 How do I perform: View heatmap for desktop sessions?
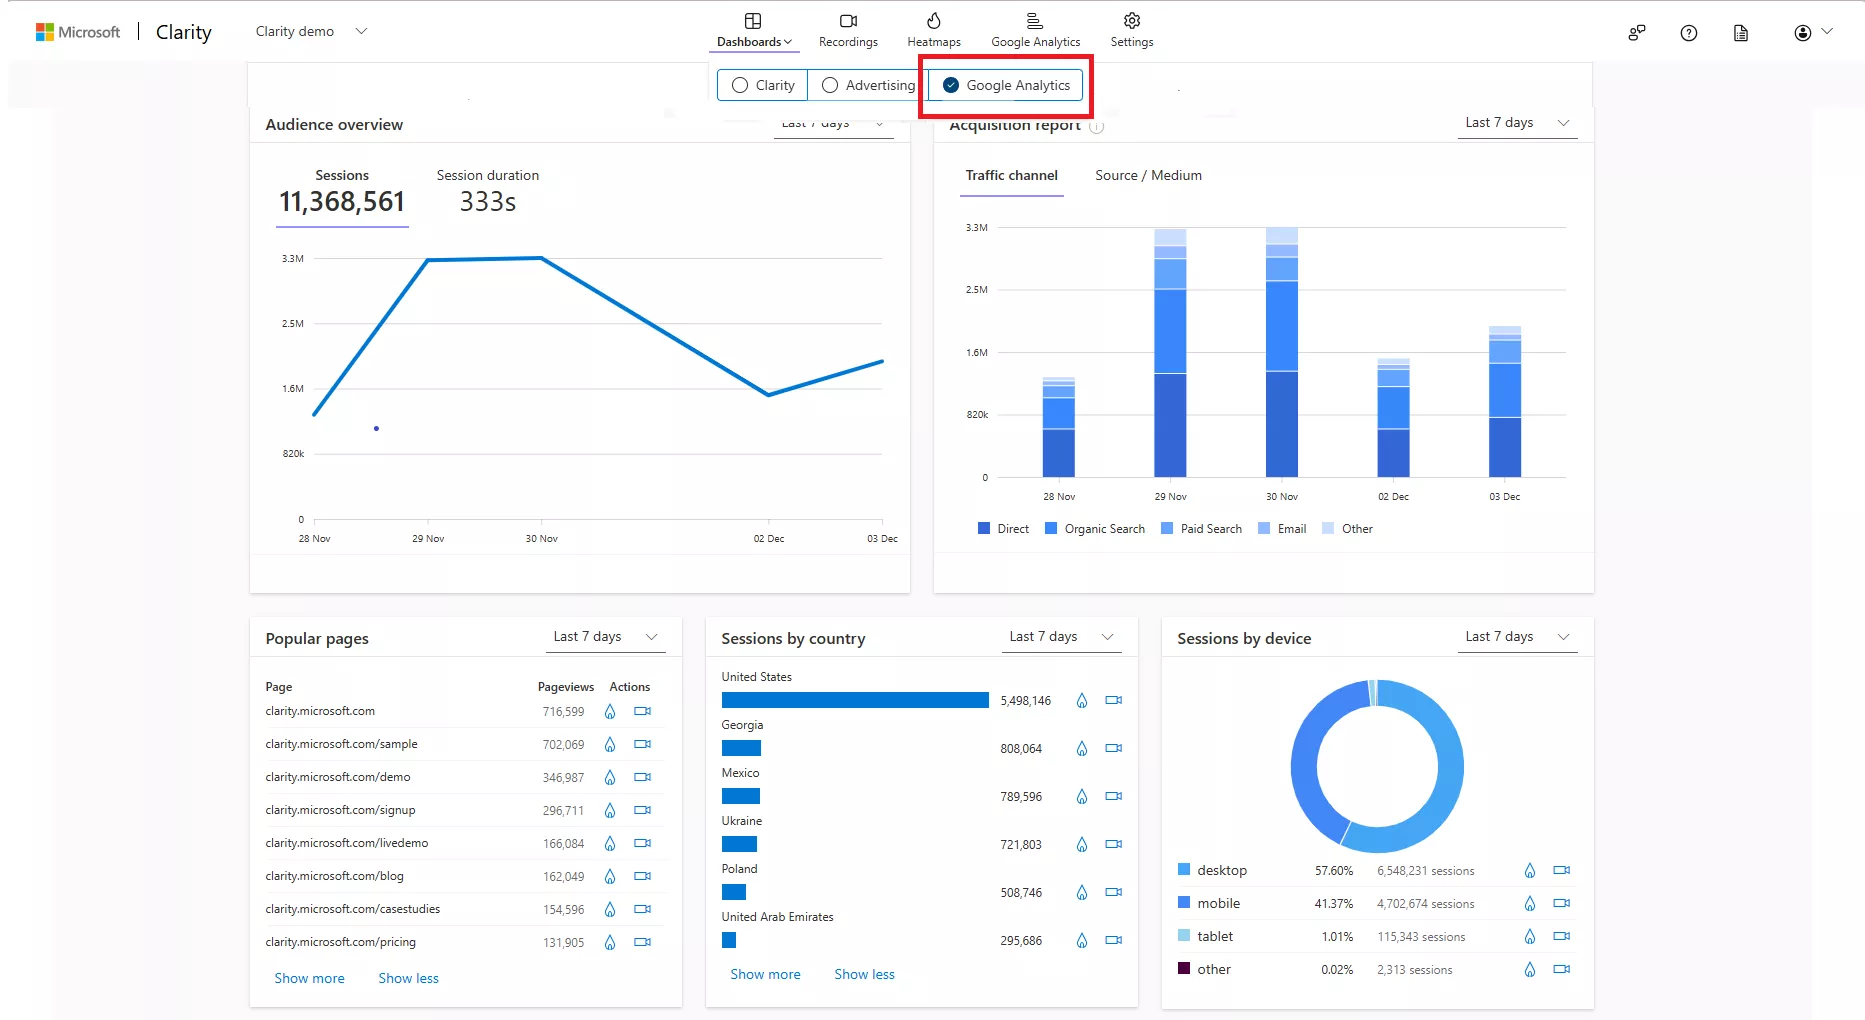coord(1530,871)
